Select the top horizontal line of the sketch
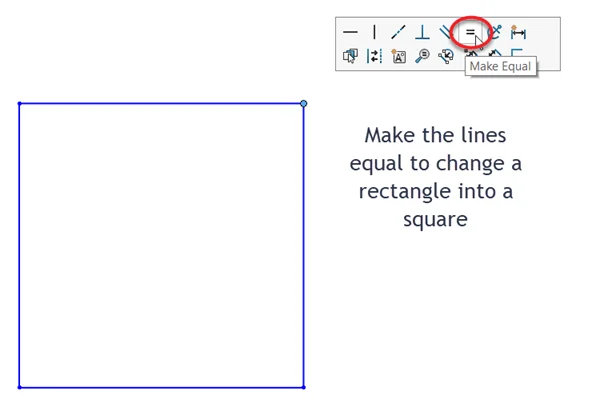This screenshot has height=411, width=600. coord(161,103)
